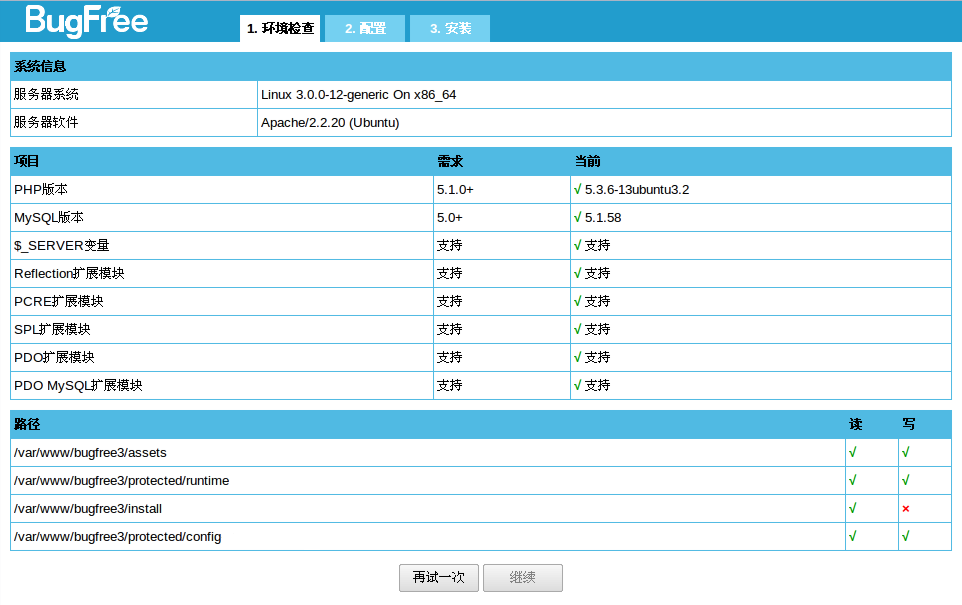
Task: Click the green check in $_SERVER变量 row
Action: [577, 245]
